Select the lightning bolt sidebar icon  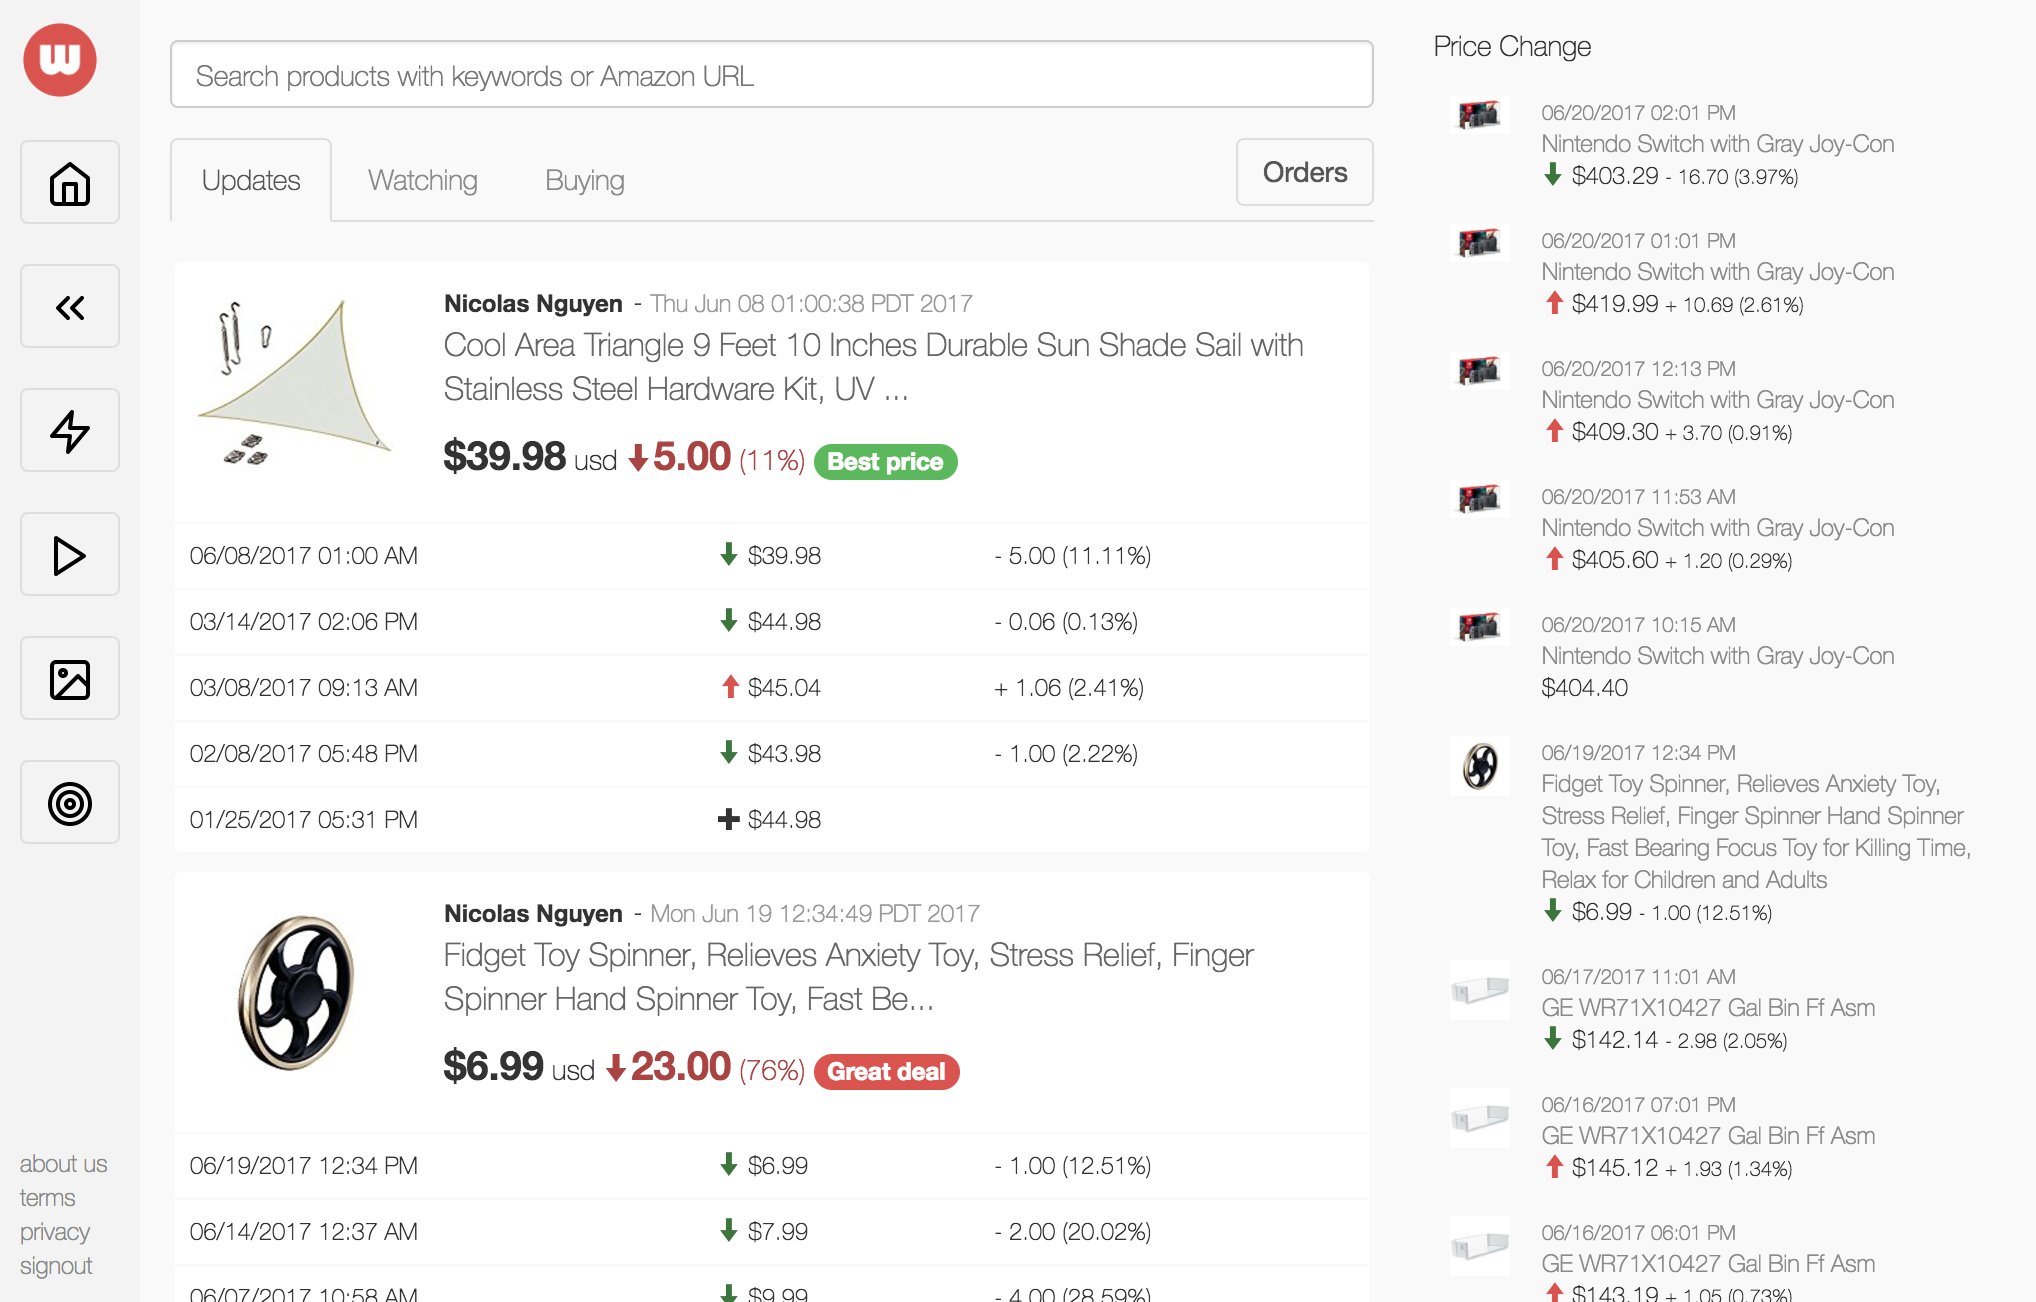coord(70,431)
